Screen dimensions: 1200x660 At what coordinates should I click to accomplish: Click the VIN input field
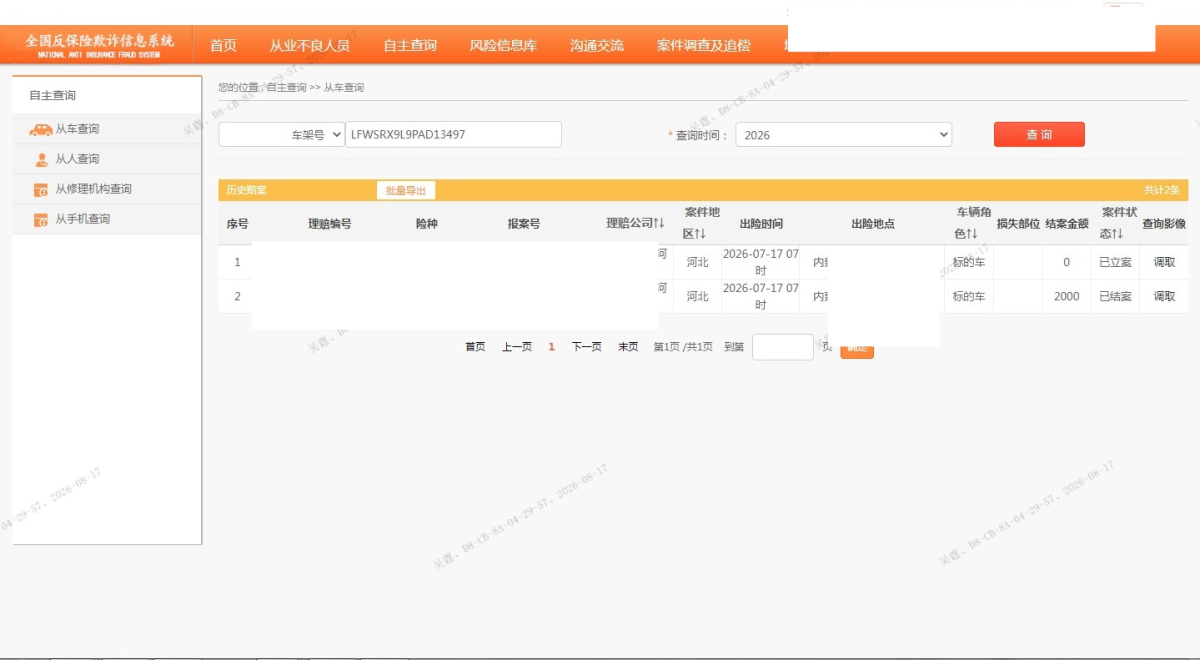tap(453, 134)
